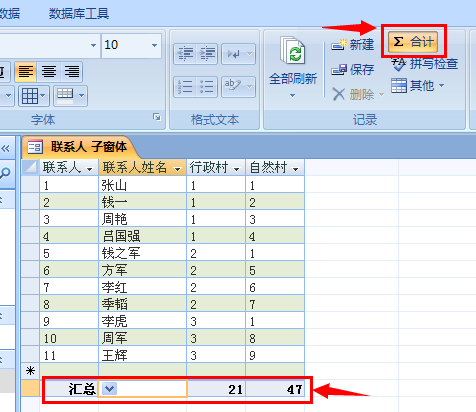Open the 其他 more options menu
Viewport: 476px width, 412px height.
pyautogui.click(x=418, y=86)
